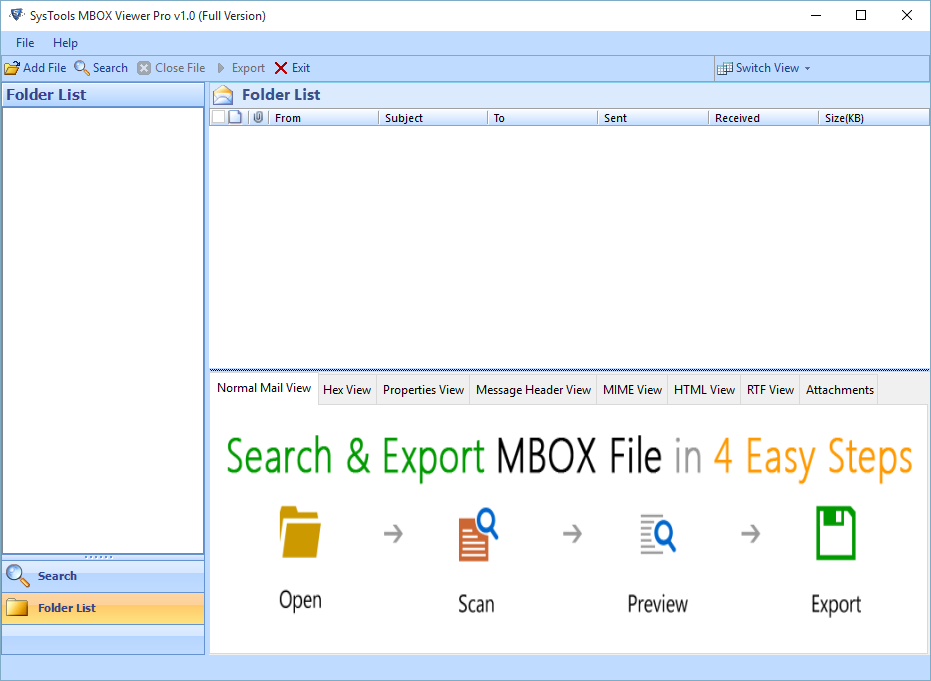The image size is (931, 681).
Task: Select the RTF View tab
Action: pos(770,390)
